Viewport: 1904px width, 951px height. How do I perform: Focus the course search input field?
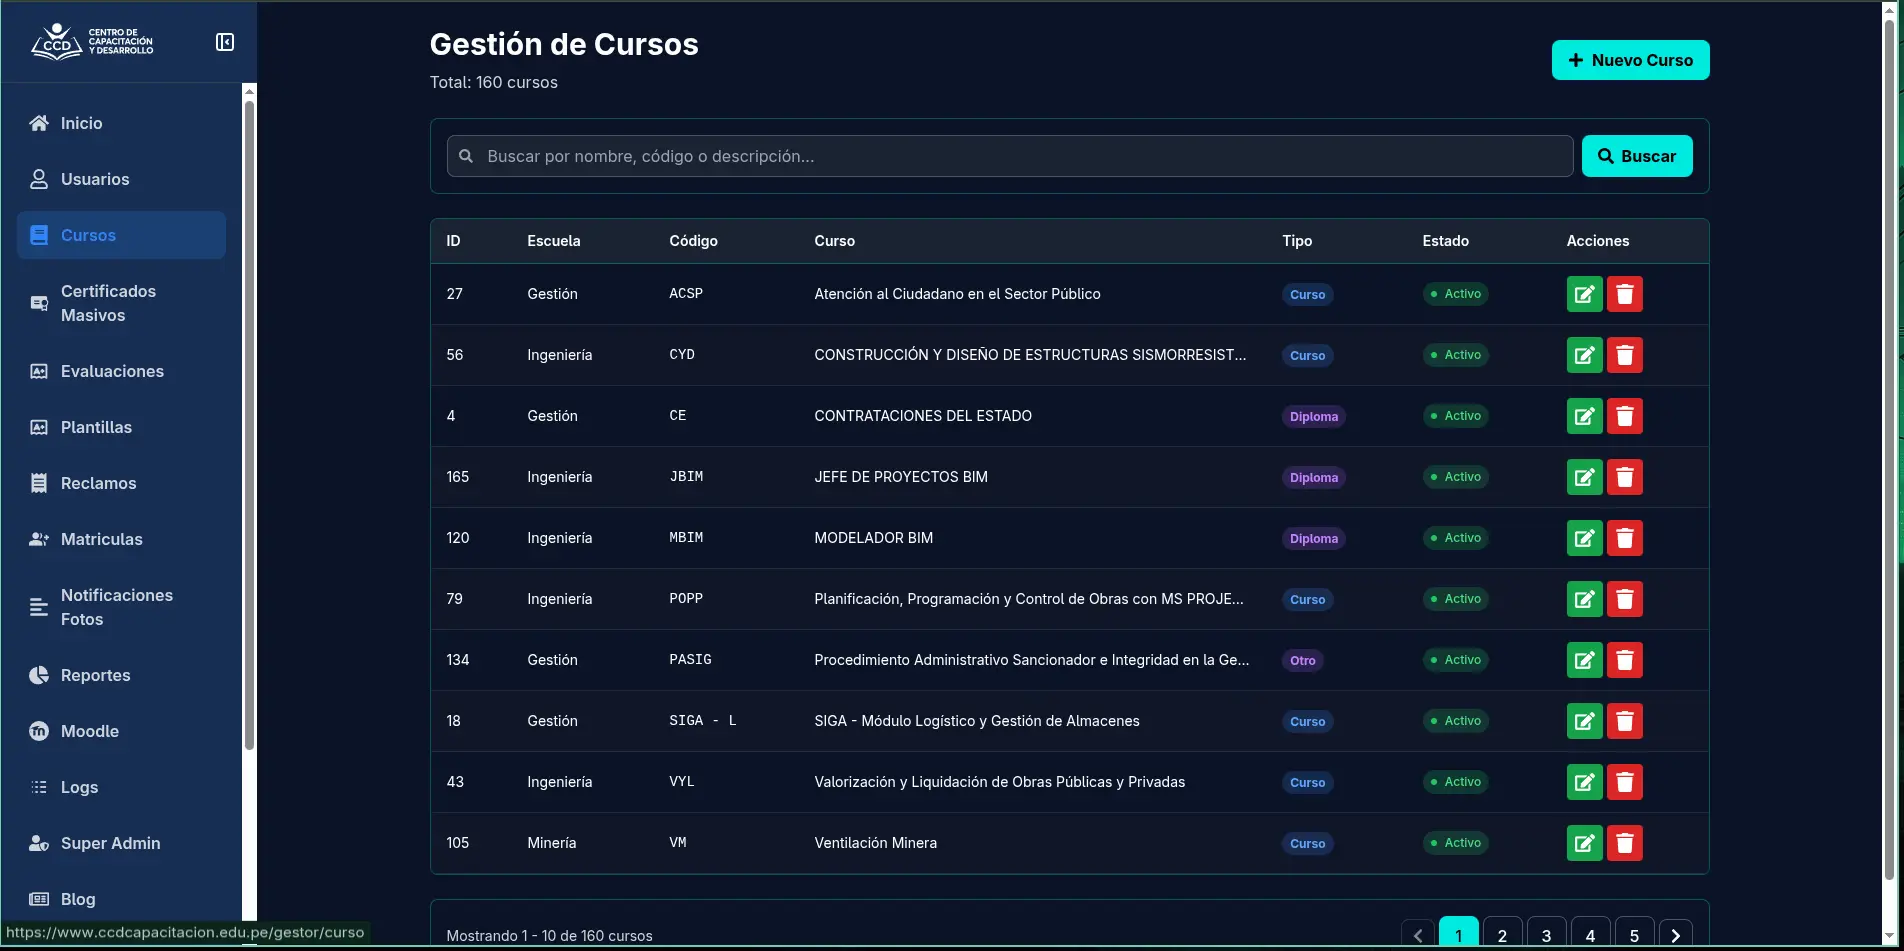click(1010, 156)
